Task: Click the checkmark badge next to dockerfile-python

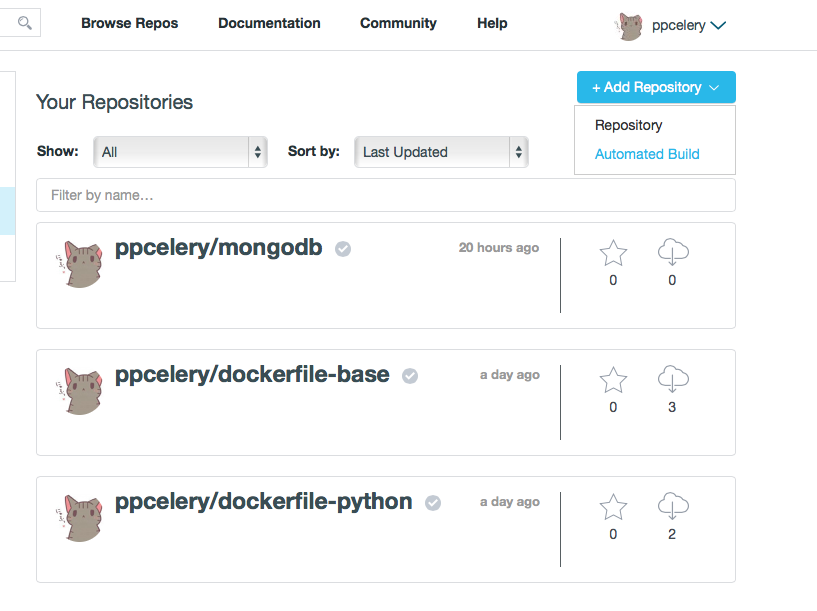Action: pos(433,503)
